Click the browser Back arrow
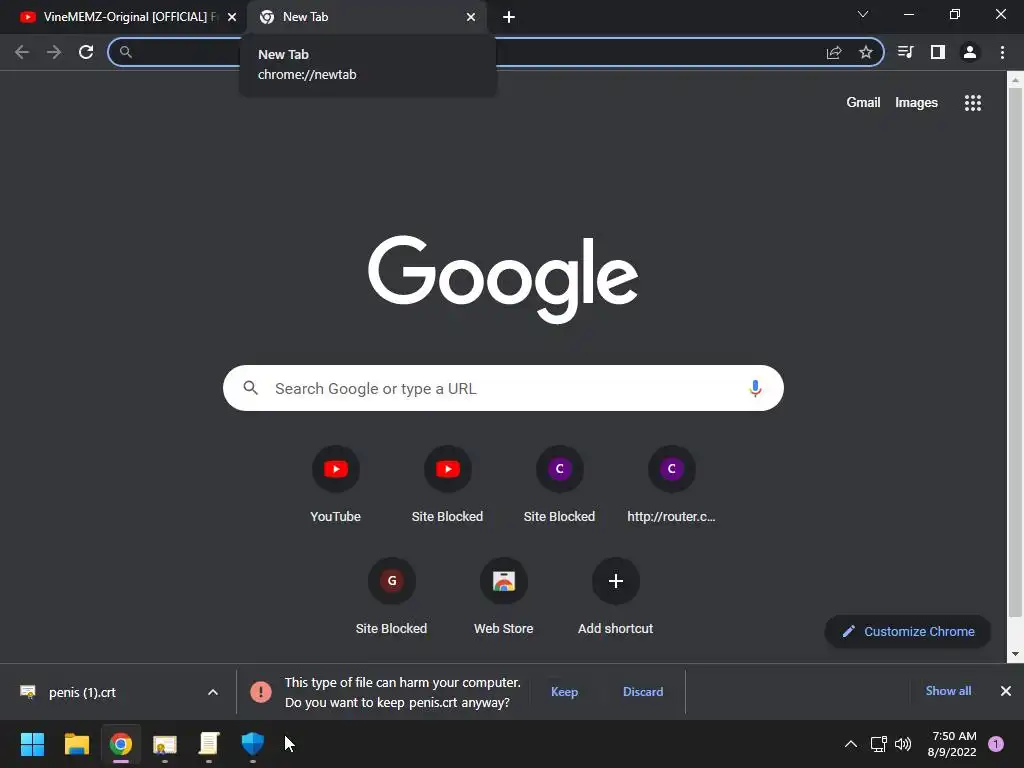The width and height of the screenshot is (1024, 768). 22,52
